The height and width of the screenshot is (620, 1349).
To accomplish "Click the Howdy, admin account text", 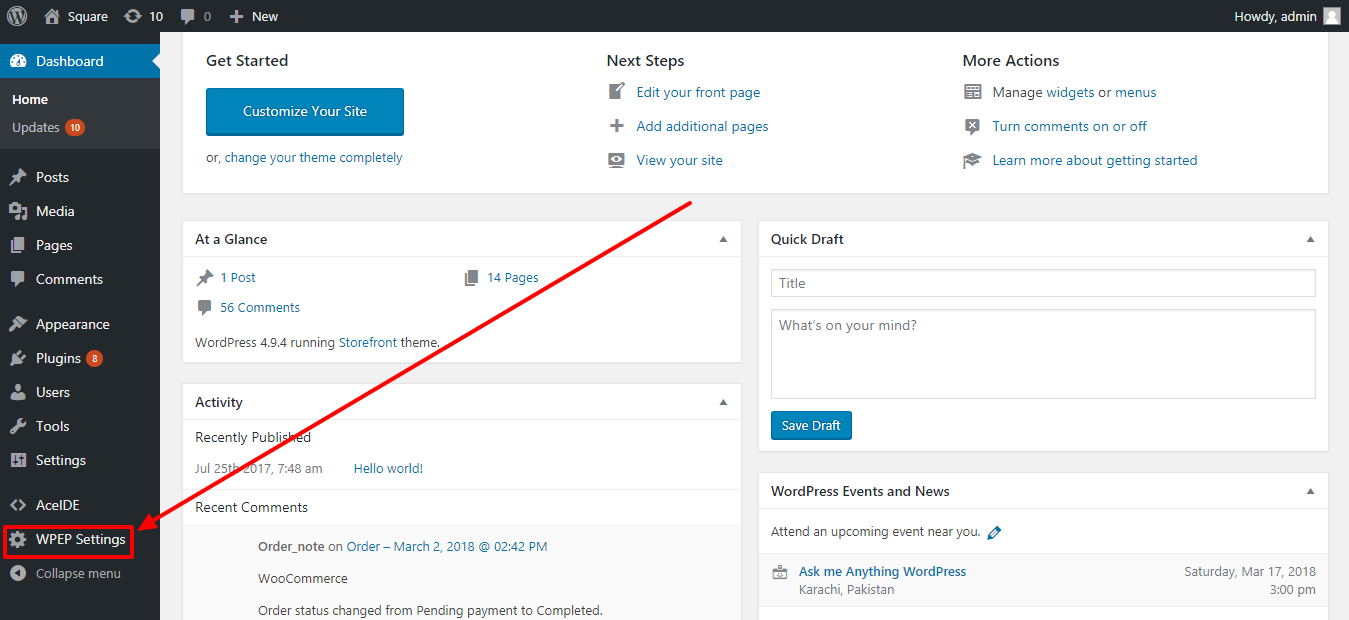I will click(1276, 16).
